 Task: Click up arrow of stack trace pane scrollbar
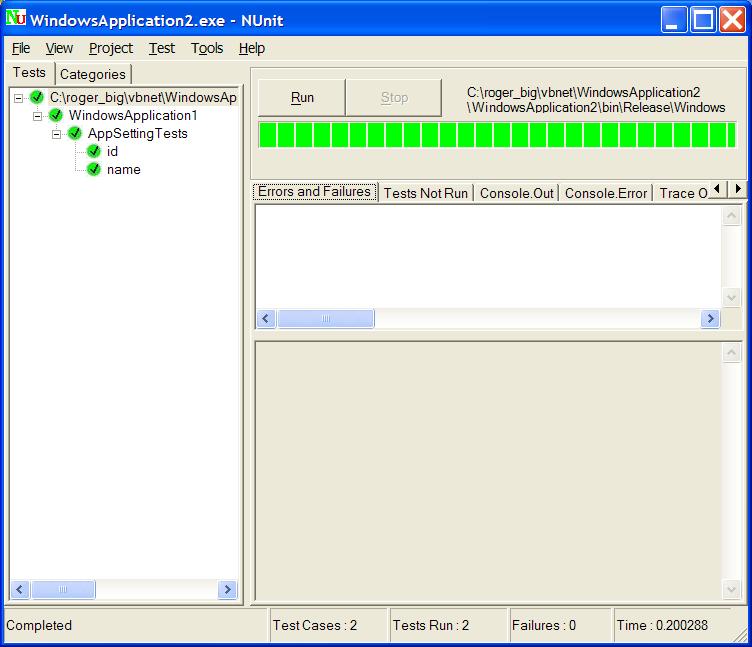point(731,353)
